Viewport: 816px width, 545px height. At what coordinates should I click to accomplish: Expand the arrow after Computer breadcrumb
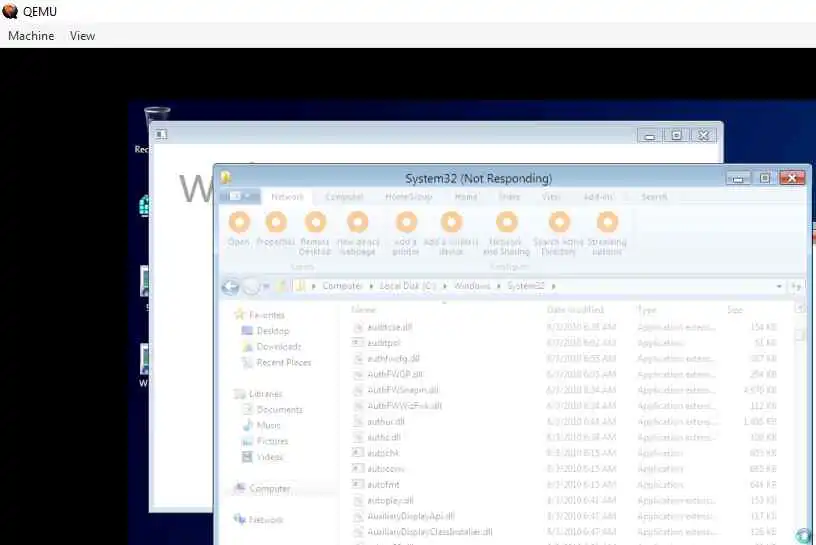tap(371, 286)
